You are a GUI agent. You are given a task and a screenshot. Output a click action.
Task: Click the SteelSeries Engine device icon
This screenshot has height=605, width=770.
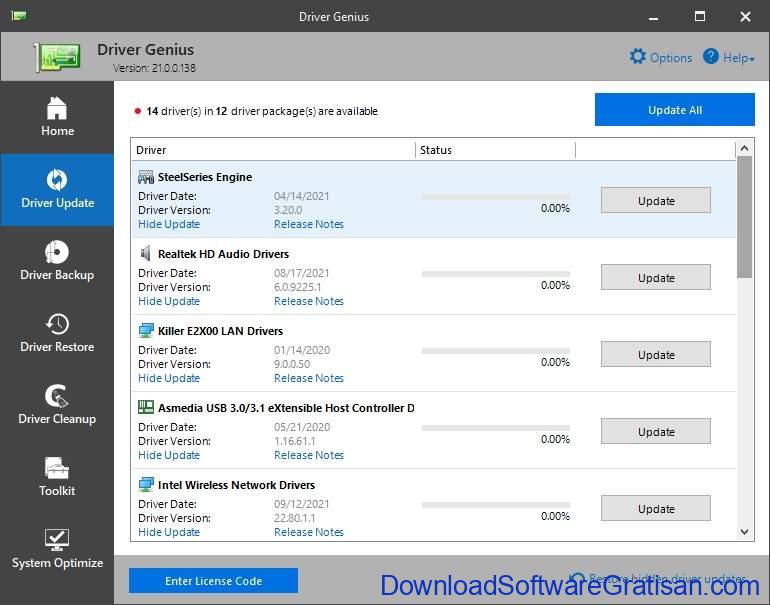pyautogui.click(x=146, y=177)
